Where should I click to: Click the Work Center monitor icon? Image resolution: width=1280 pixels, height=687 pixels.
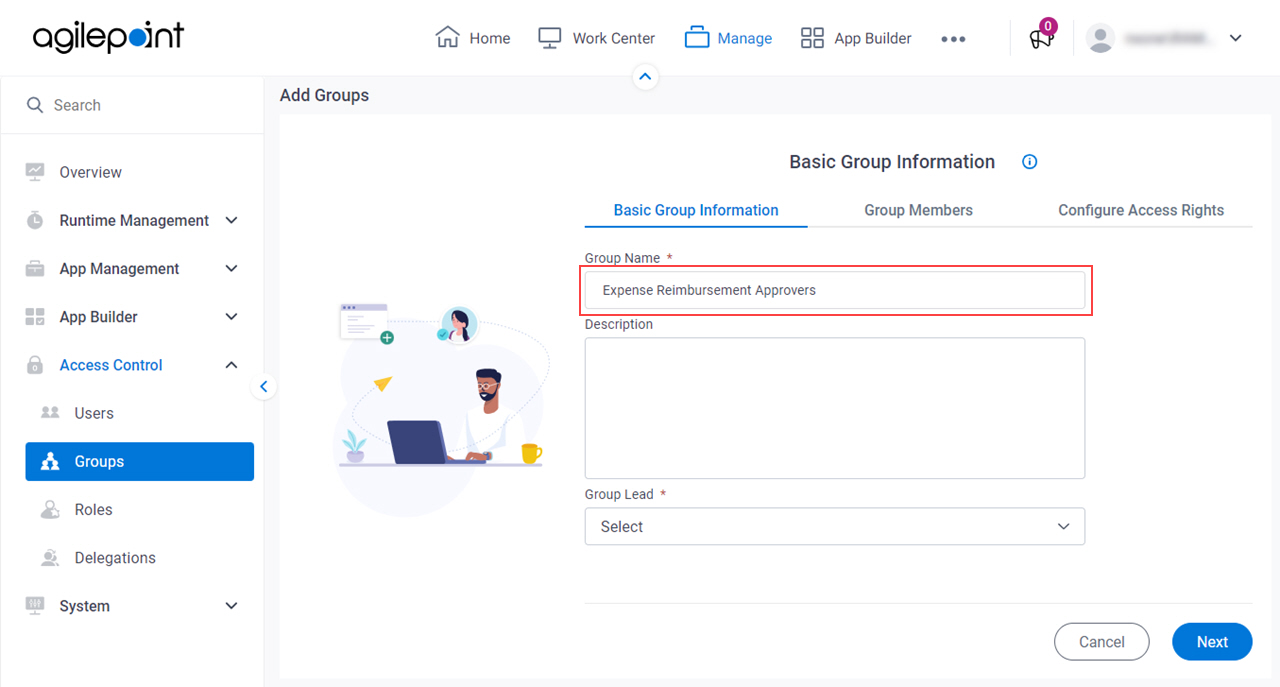(550, 38)
